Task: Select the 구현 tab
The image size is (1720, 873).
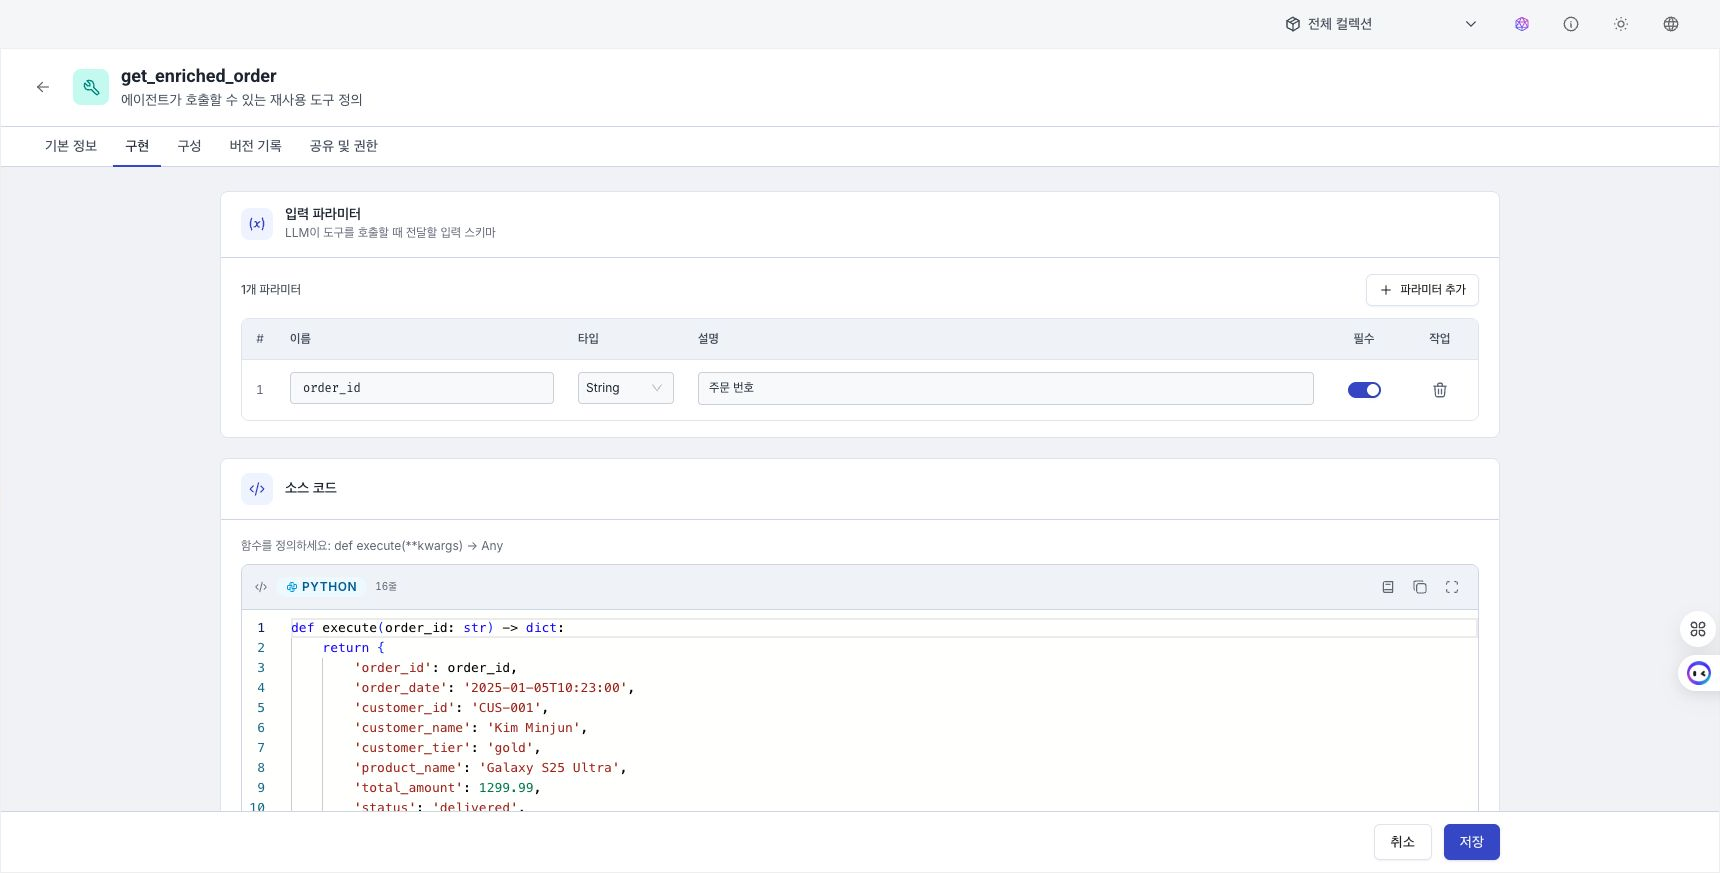Action: point(137,146)
